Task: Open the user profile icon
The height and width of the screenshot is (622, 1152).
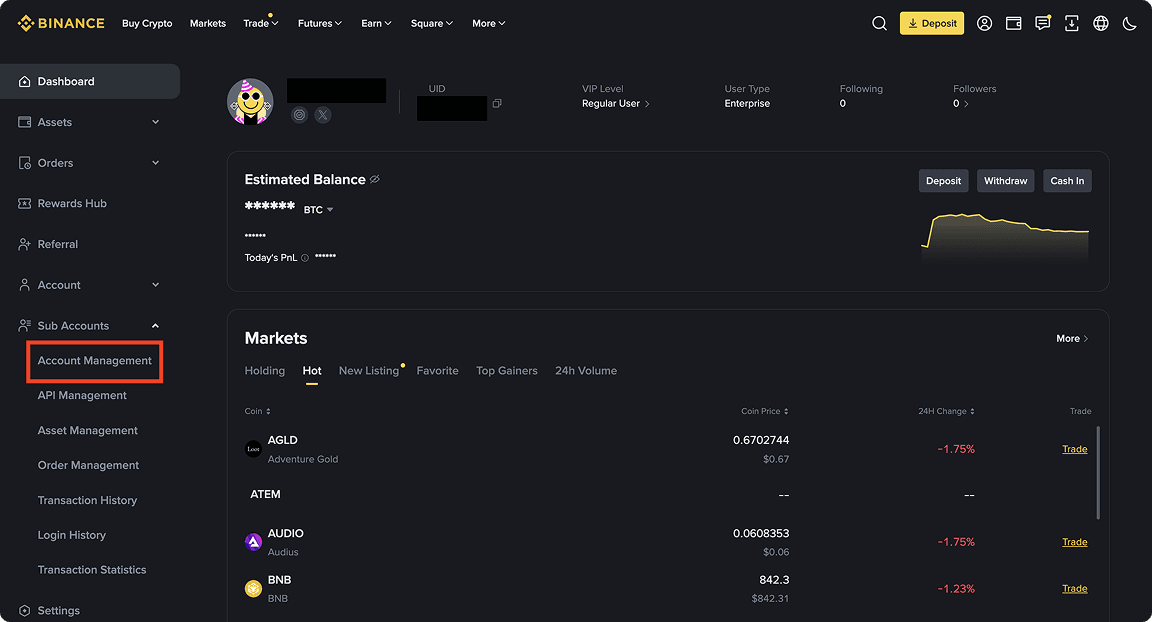Action: pyautogui.click(x=984, y=23)
